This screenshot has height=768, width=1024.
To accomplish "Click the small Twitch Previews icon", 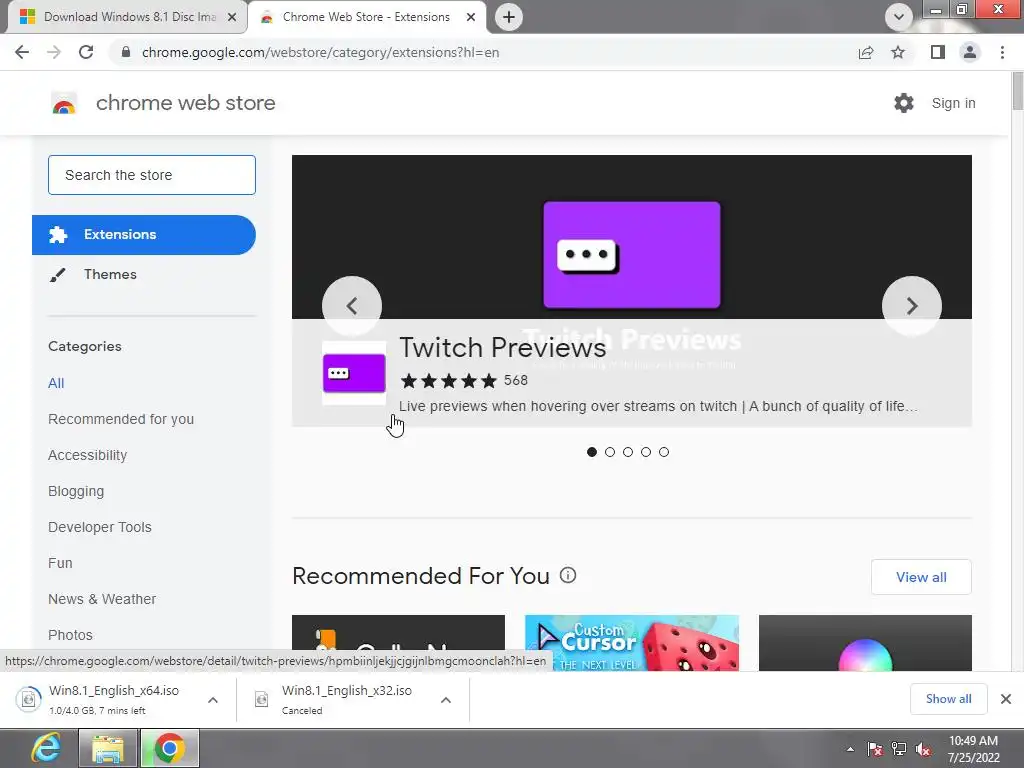I will click(354, 373).
